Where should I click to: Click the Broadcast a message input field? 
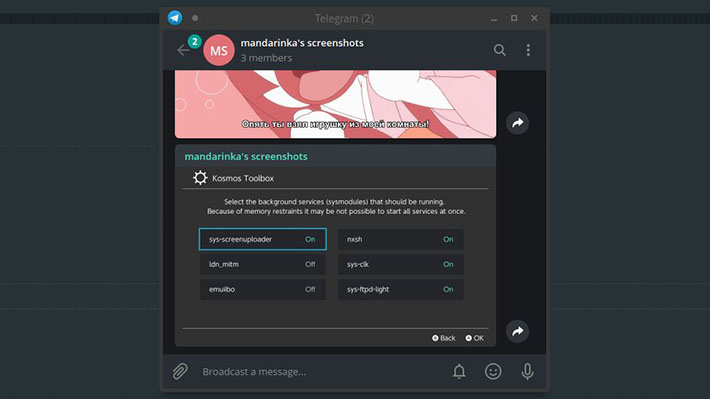coord(321,372)
